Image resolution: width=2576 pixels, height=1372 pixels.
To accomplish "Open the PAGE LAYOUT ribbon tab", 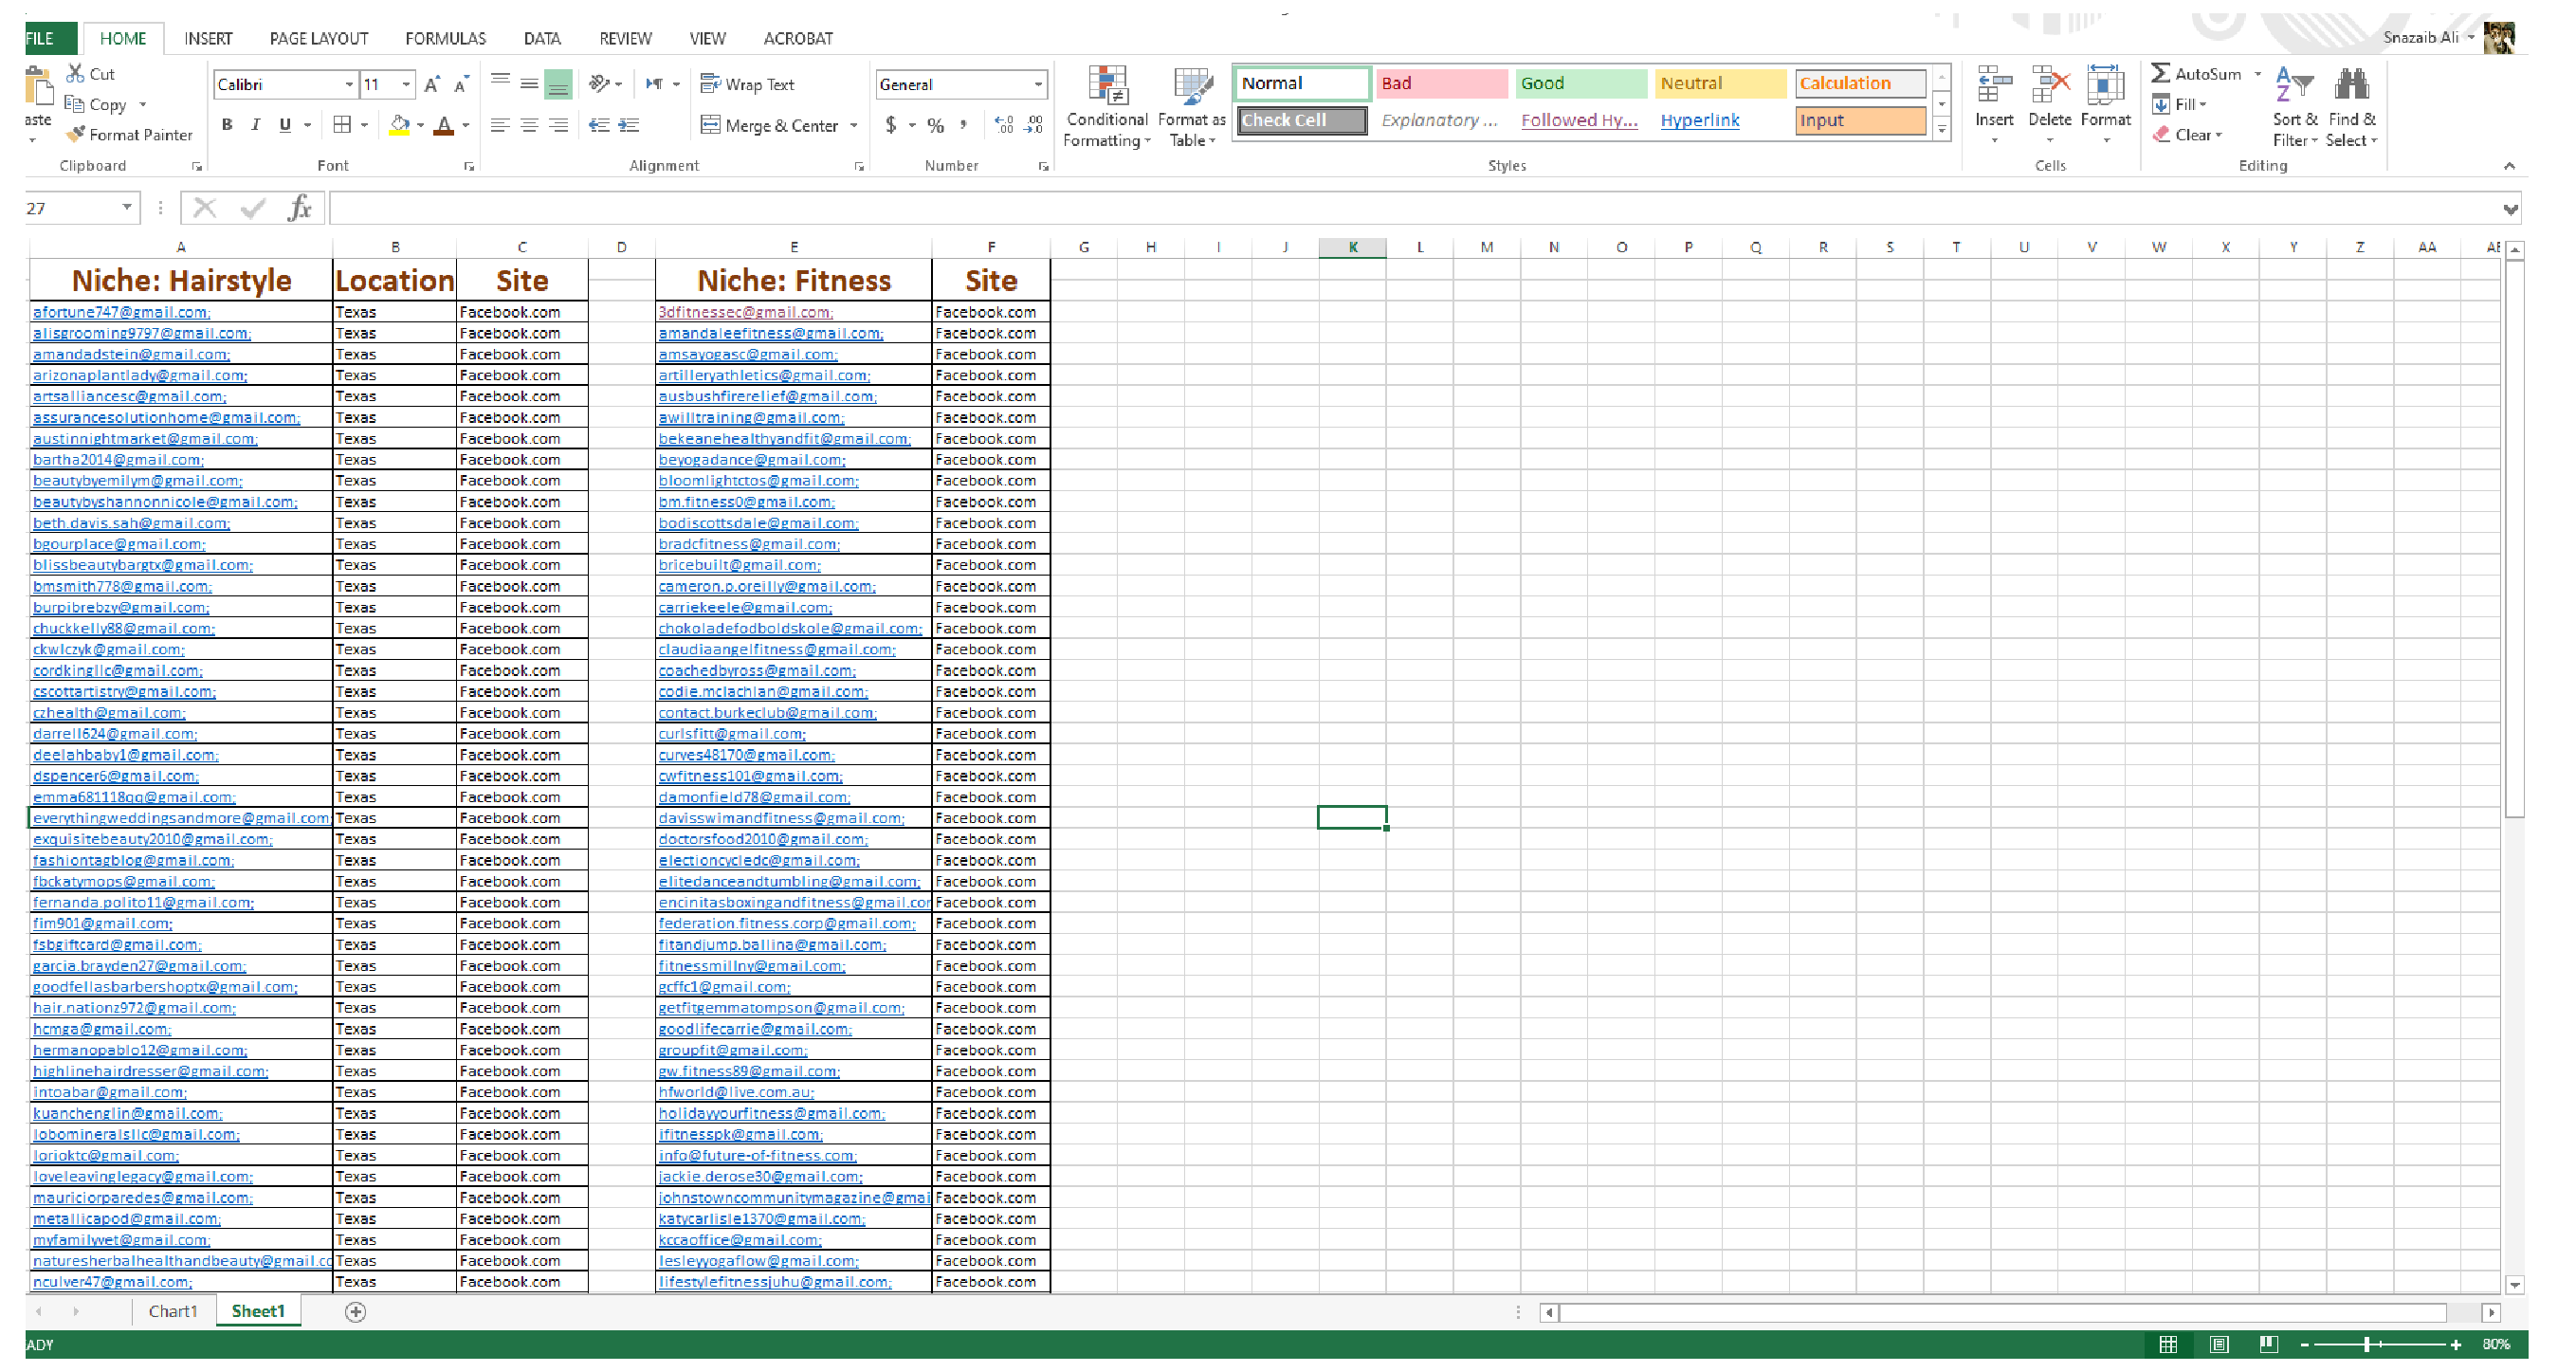I will point(318,38).
